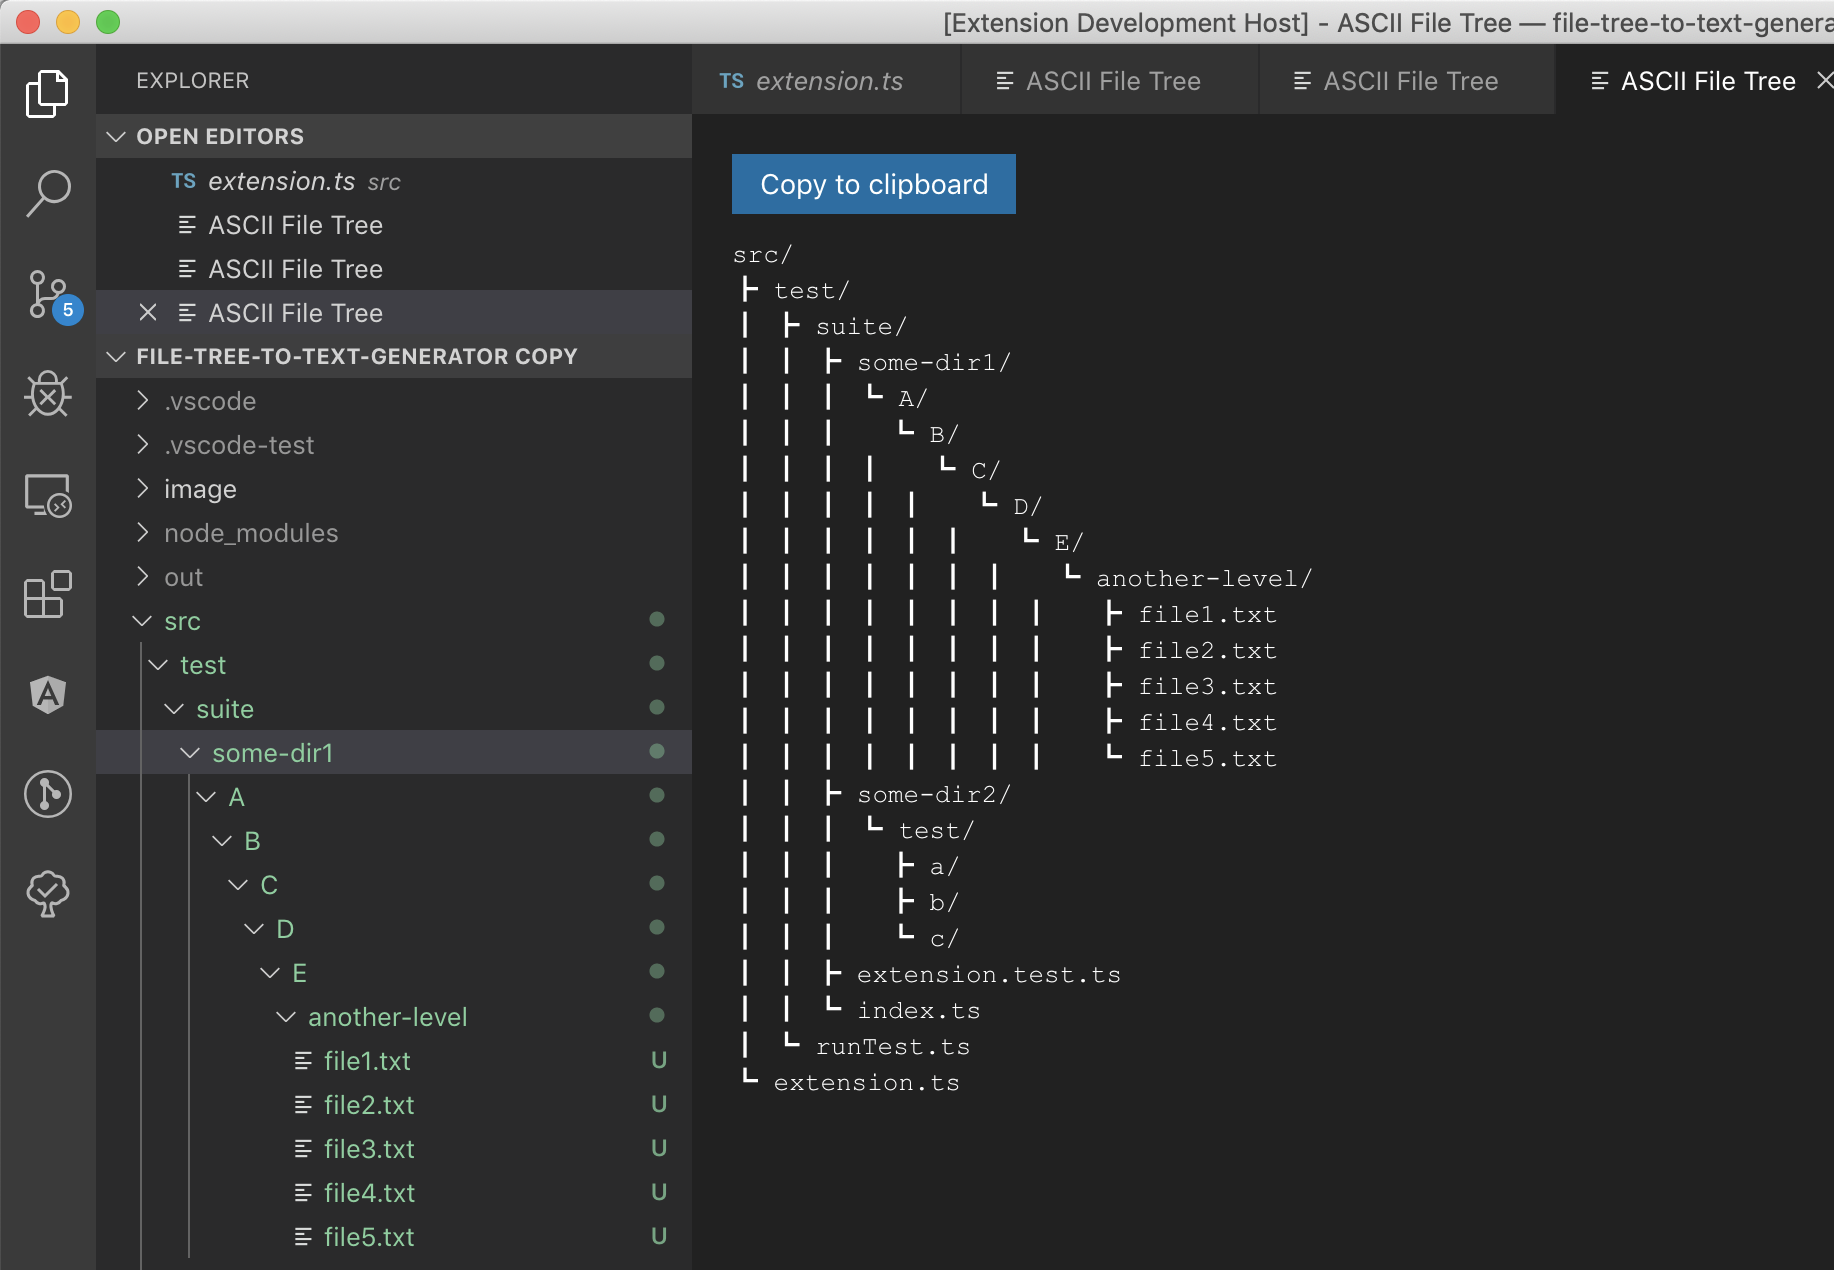Viewport: 1834px width, 1270px height.
Task: Click the EXPLORER panel title
Action: click(193, 80)
